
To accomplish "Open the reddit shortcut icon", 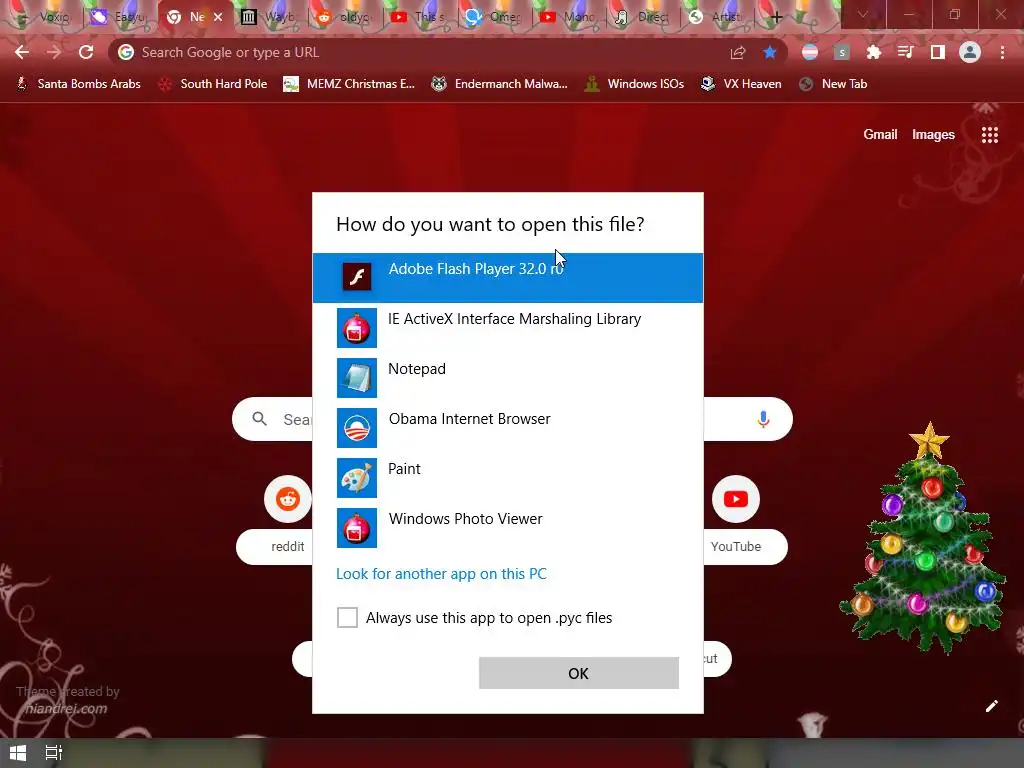I will click(x=287, y=499).
